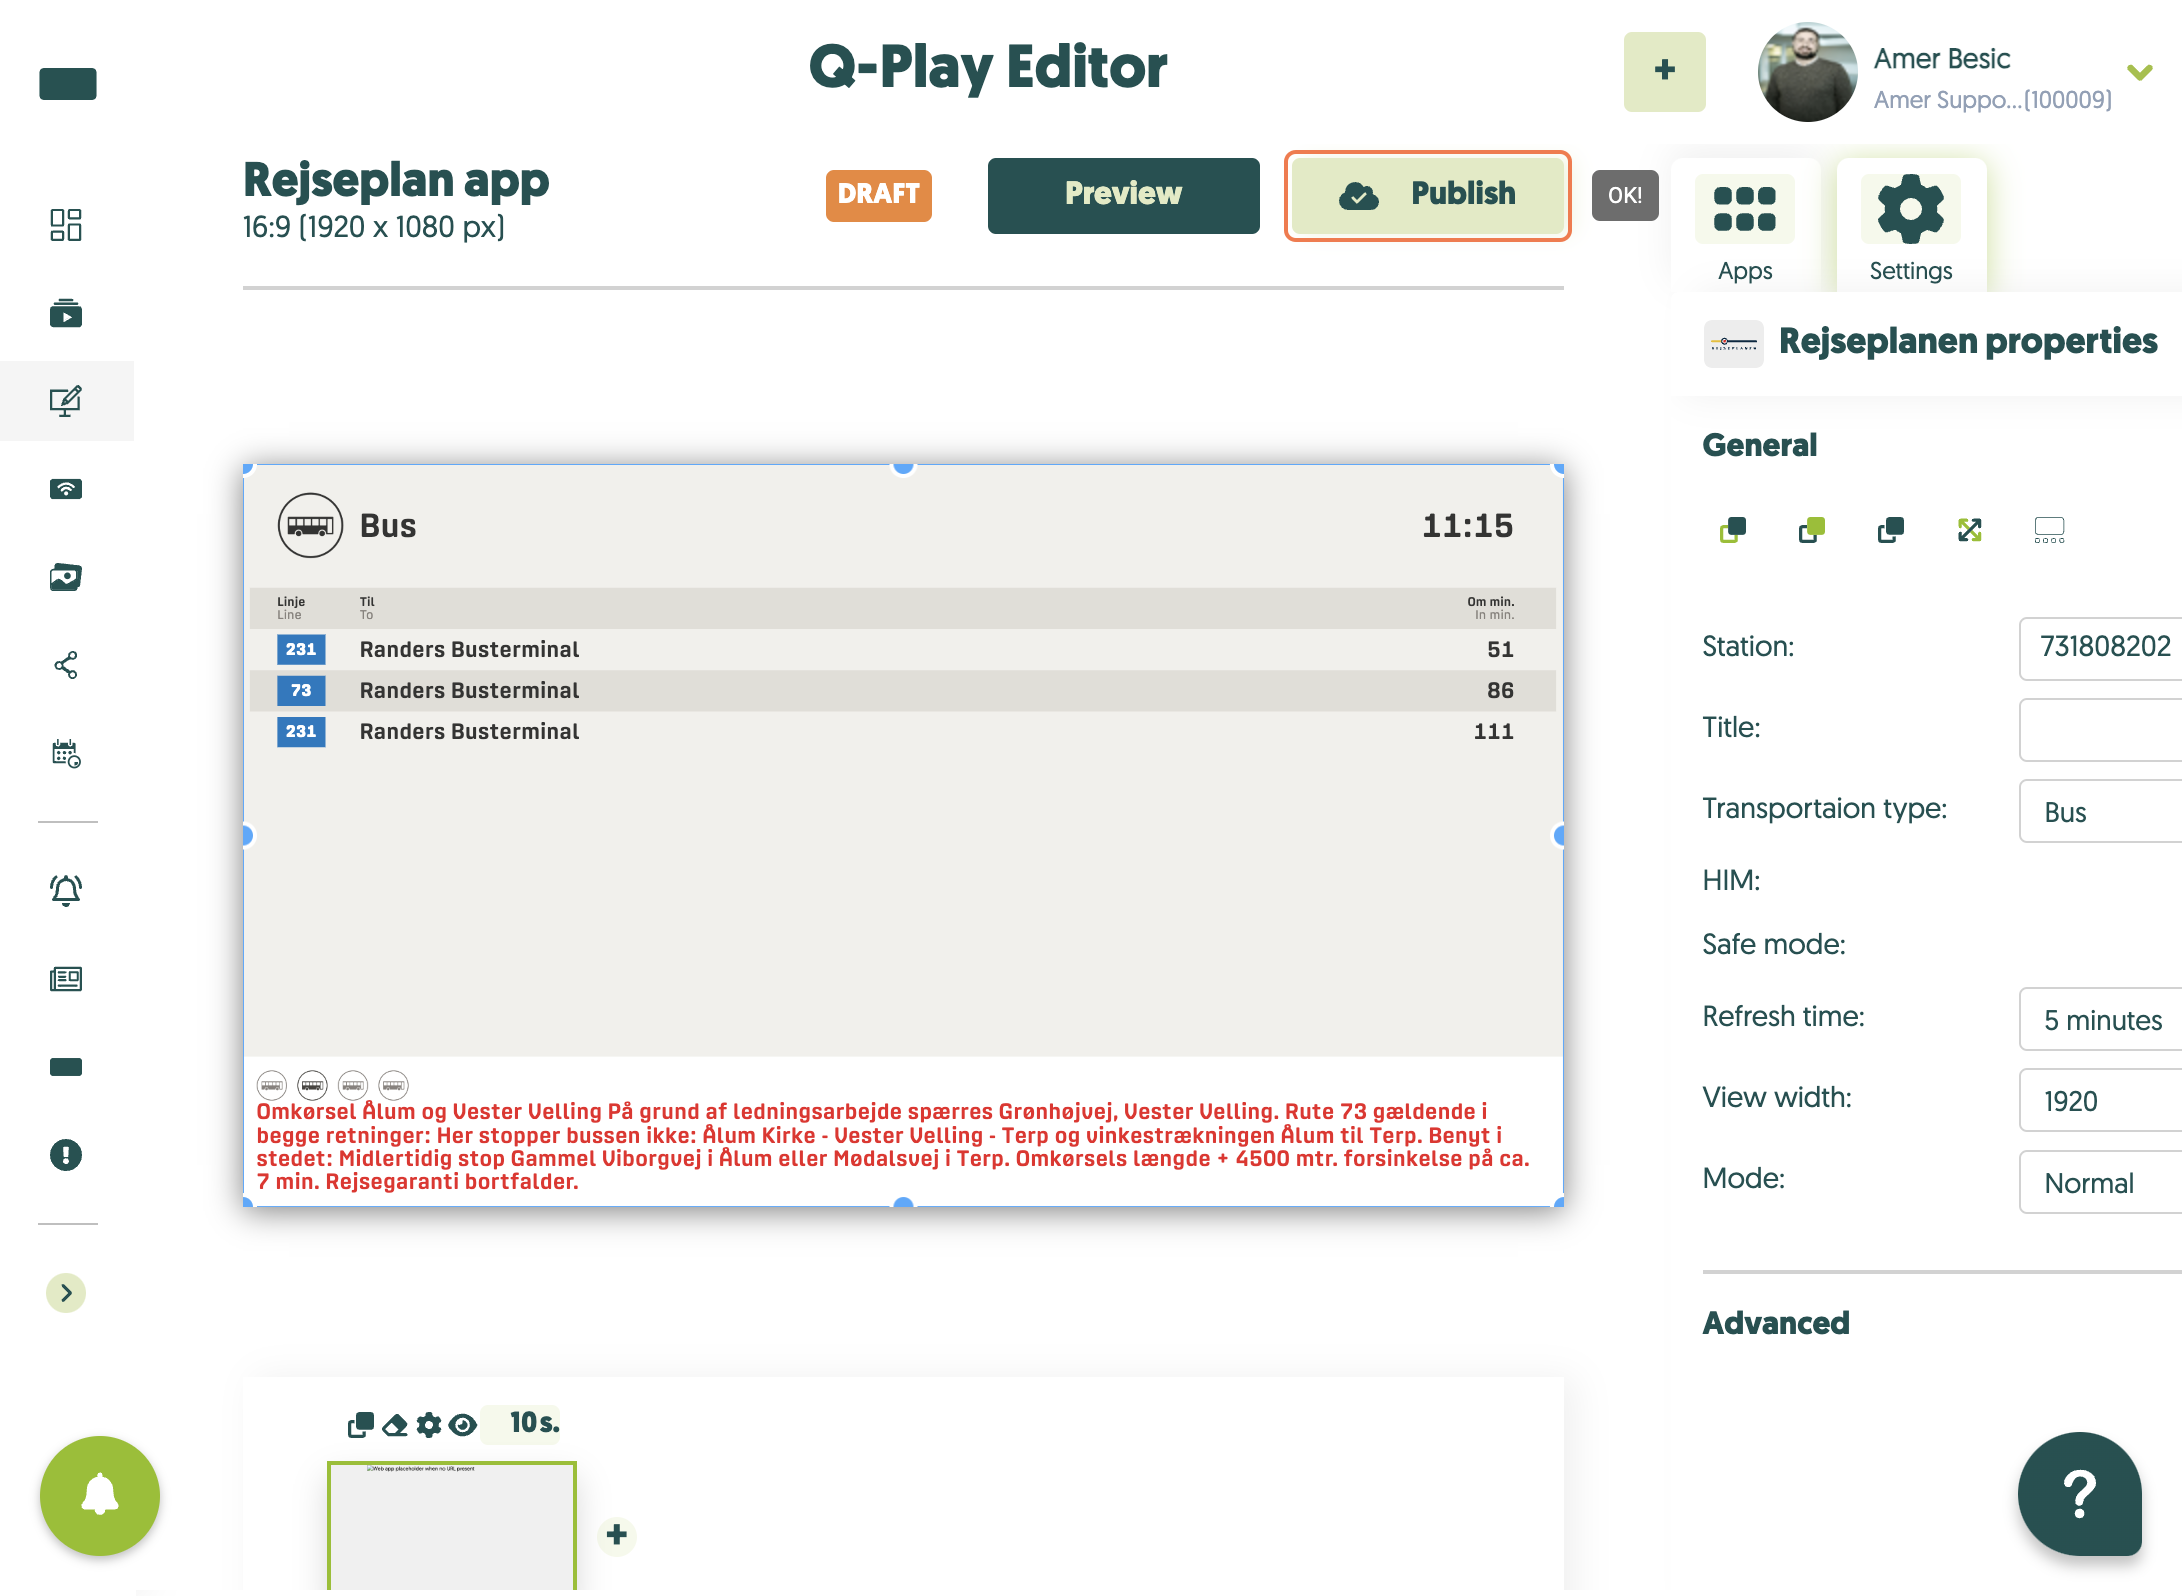The width and height of the screenshot is (2182, 1596).
Task: Select the slide thumbnail in timeline
Action: click(452, 1527)
